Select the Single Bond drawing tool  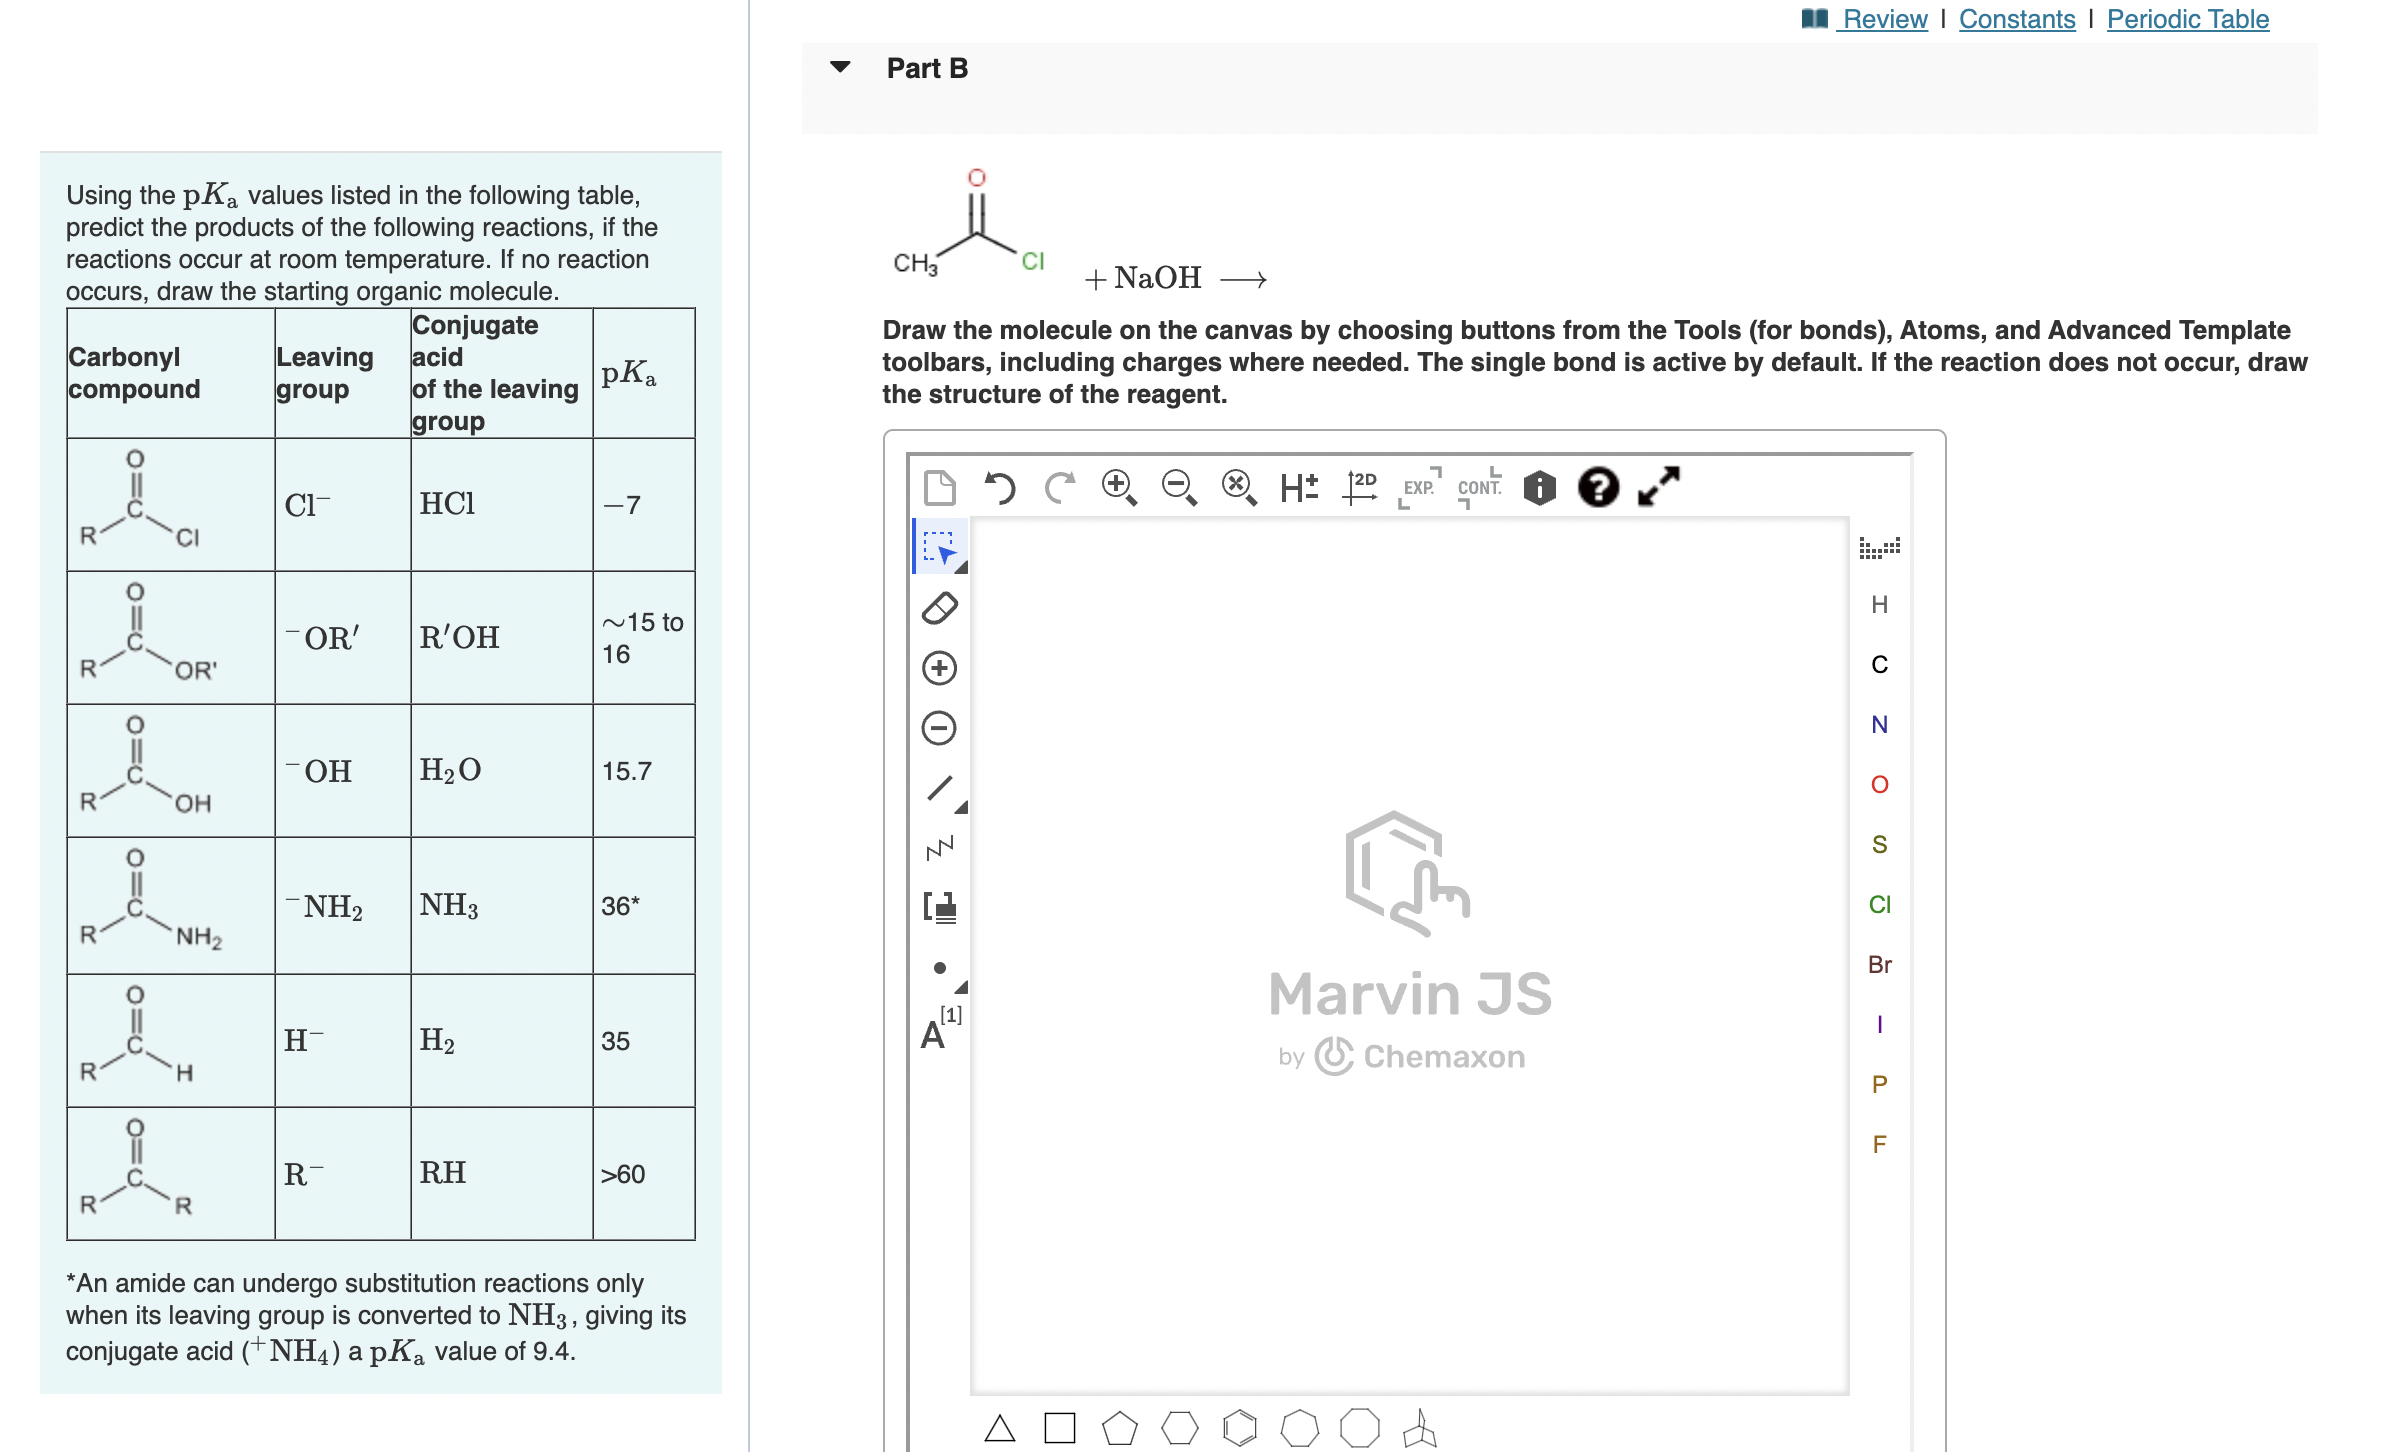(x=938, y=788)
